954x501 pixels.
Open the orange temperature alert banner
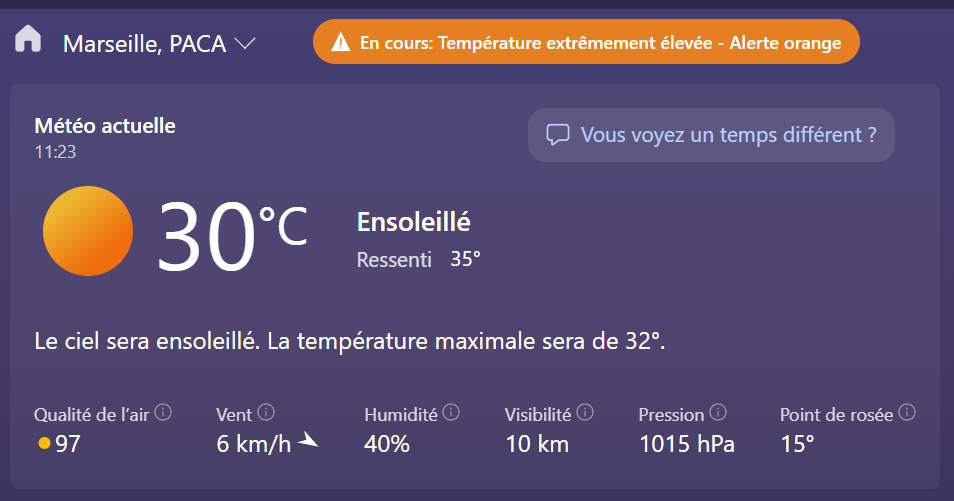coord(586,42)
